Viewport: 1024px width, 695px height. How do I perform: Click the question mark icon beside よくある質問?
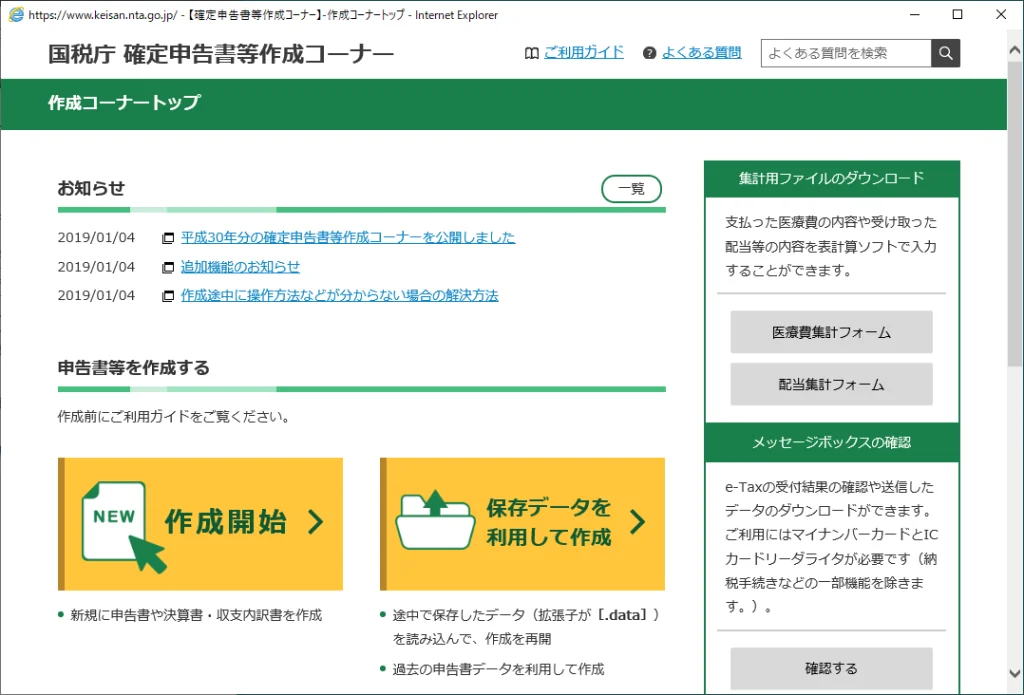tap(651, 52)
